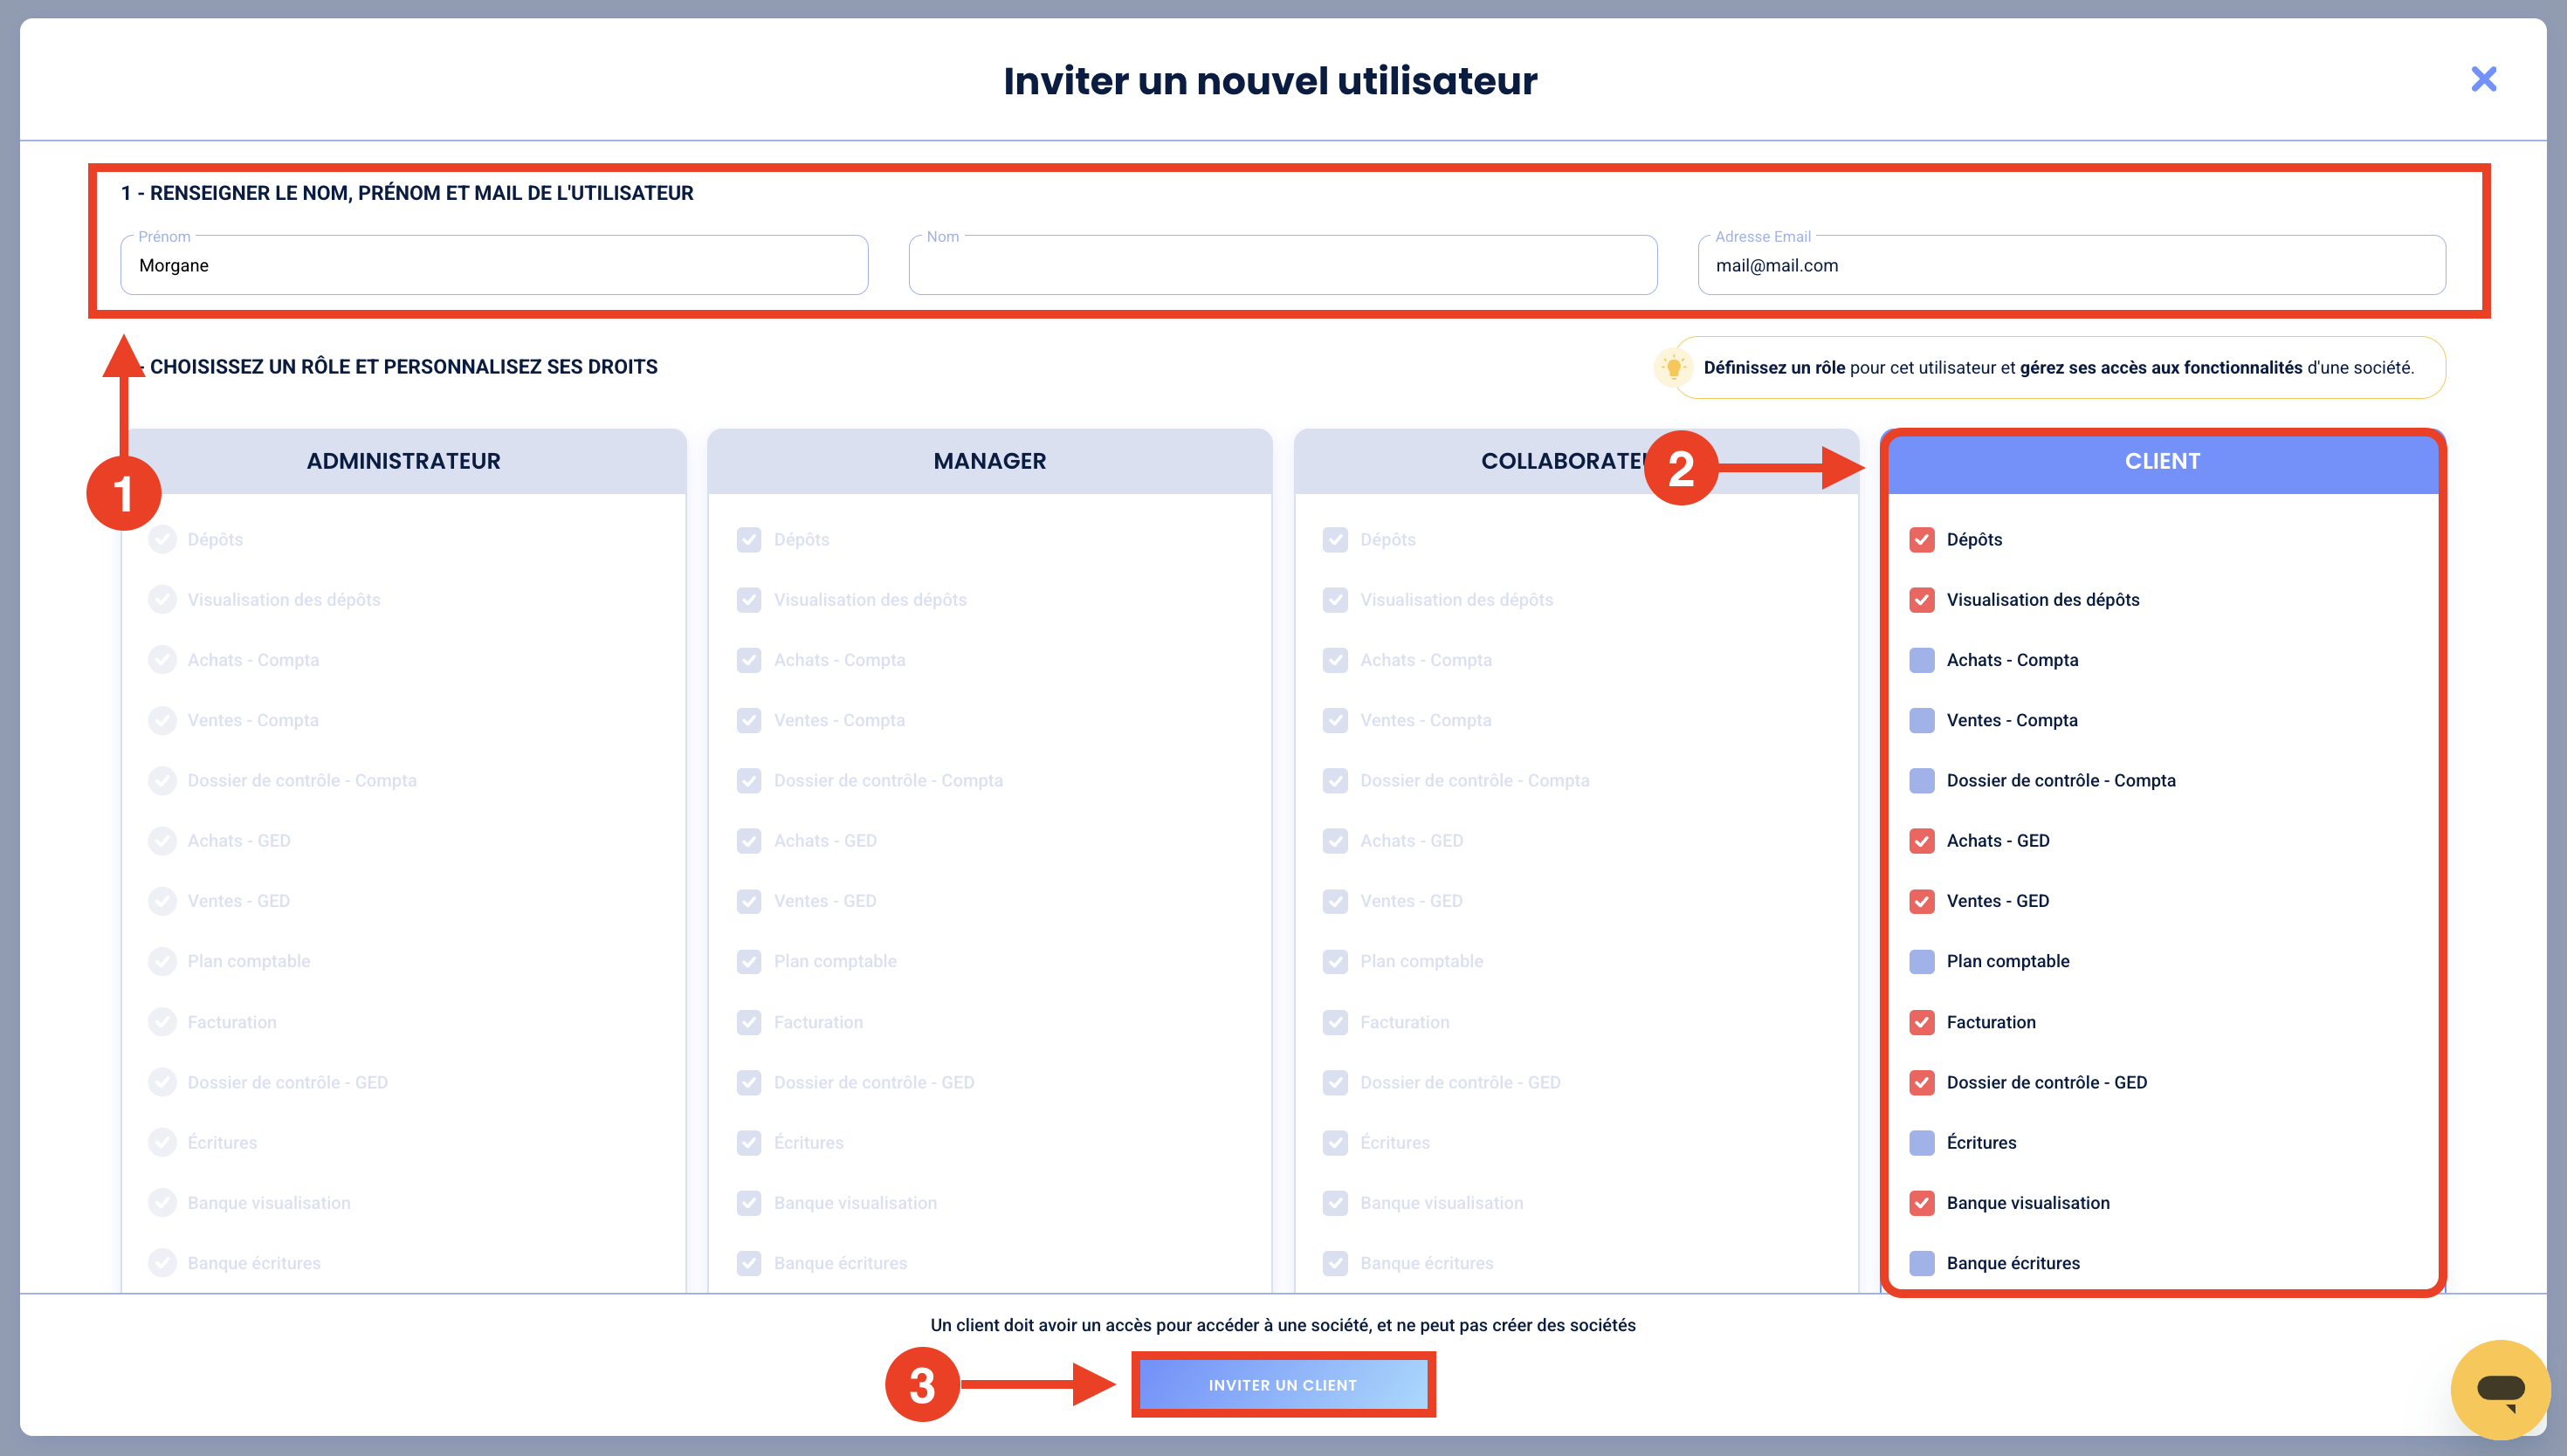
Task: Check Client Dossier de contrôle - Compta
Action: 1921,781
